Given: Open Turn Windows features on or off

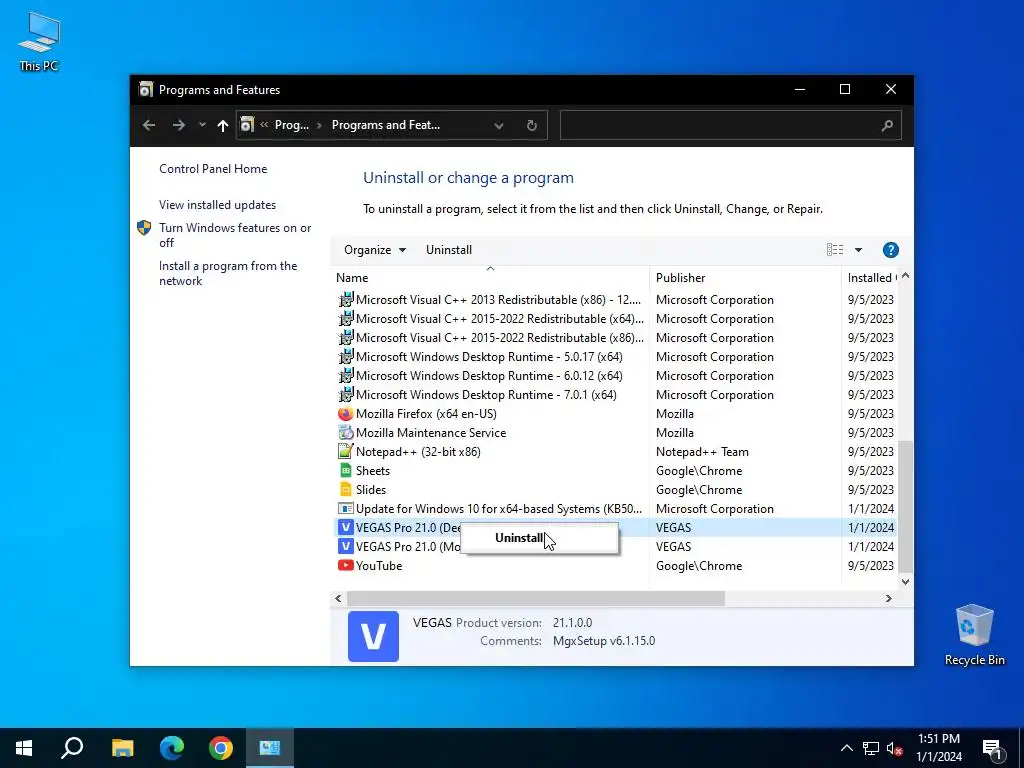Looking at the screenshot, I should [x=234, y=235].
